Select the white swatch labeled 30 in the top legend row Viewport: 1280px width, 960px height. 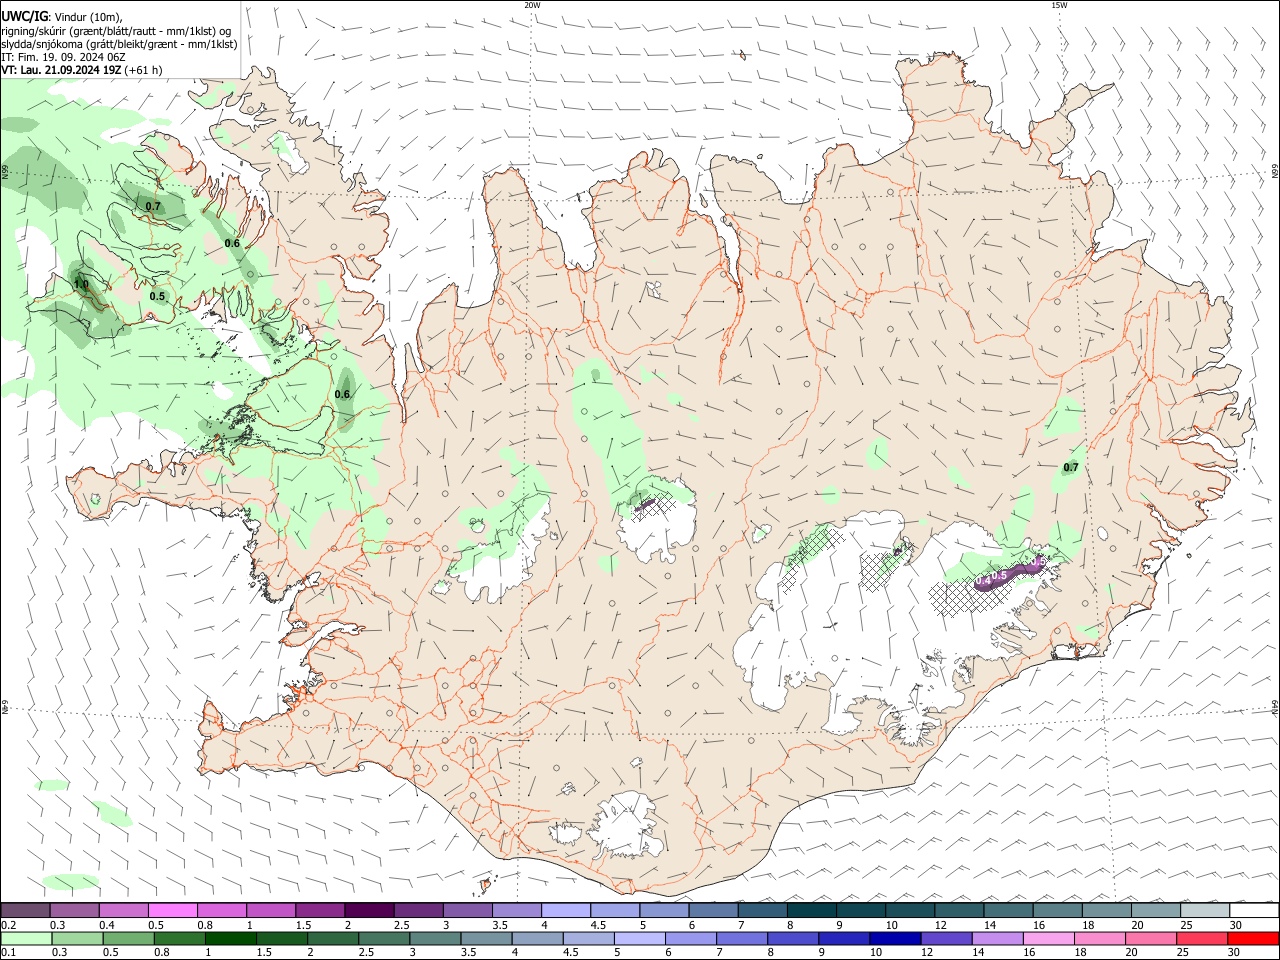pyautogui.click(x=1254, y=910)
